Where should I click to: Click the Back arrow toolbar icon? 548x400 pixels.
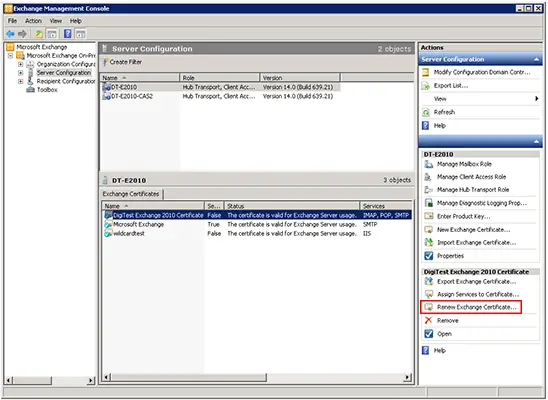(10, 34)
